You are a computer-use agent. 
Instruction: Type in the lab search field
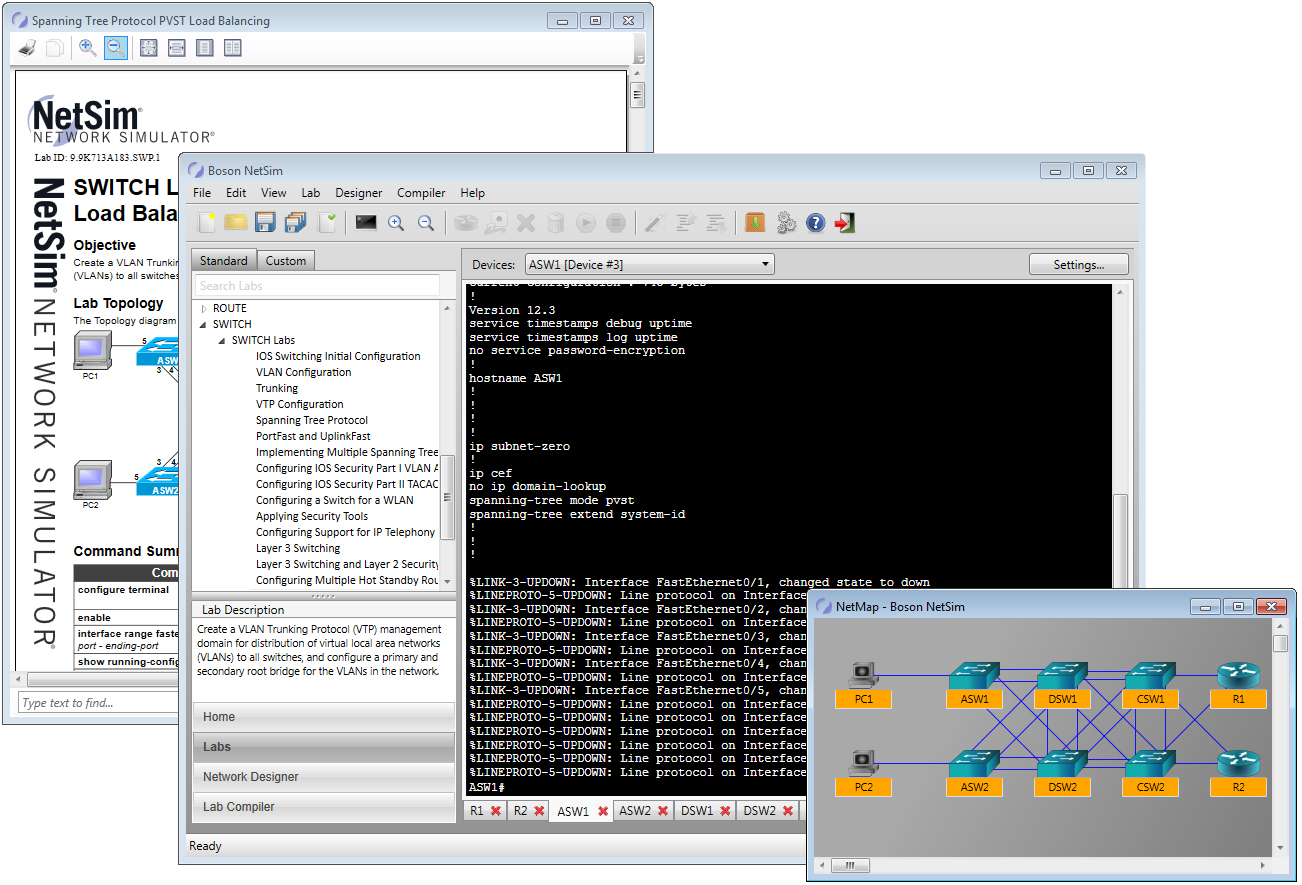point(316,284)
